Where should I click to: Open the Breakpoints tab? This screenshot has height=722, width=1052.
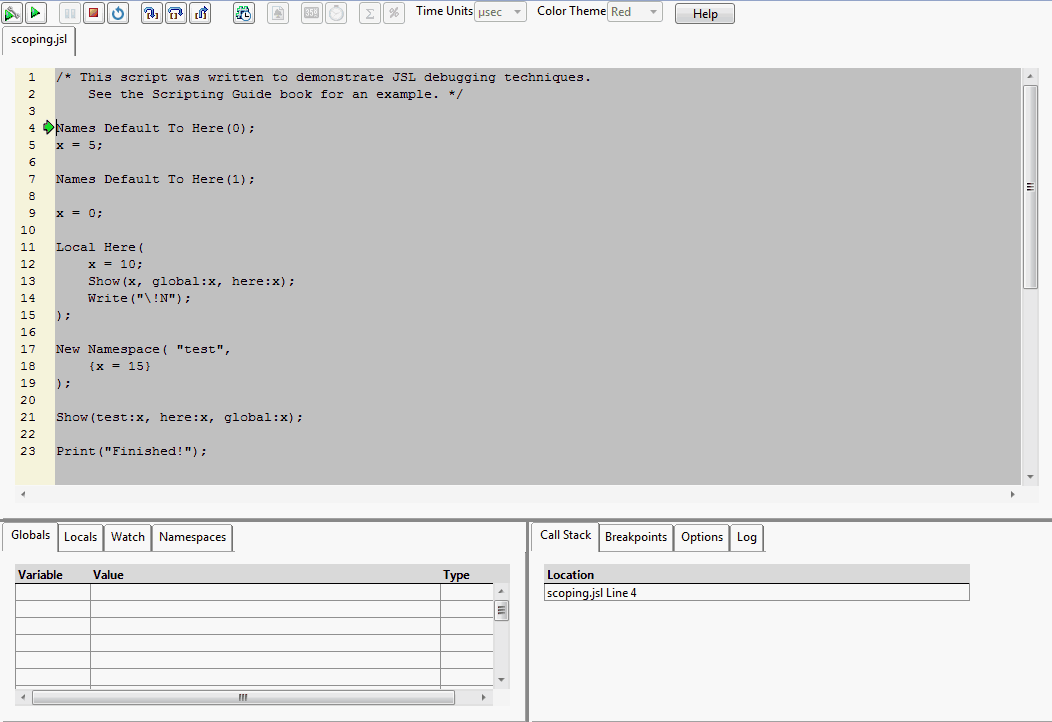(636, 537)
